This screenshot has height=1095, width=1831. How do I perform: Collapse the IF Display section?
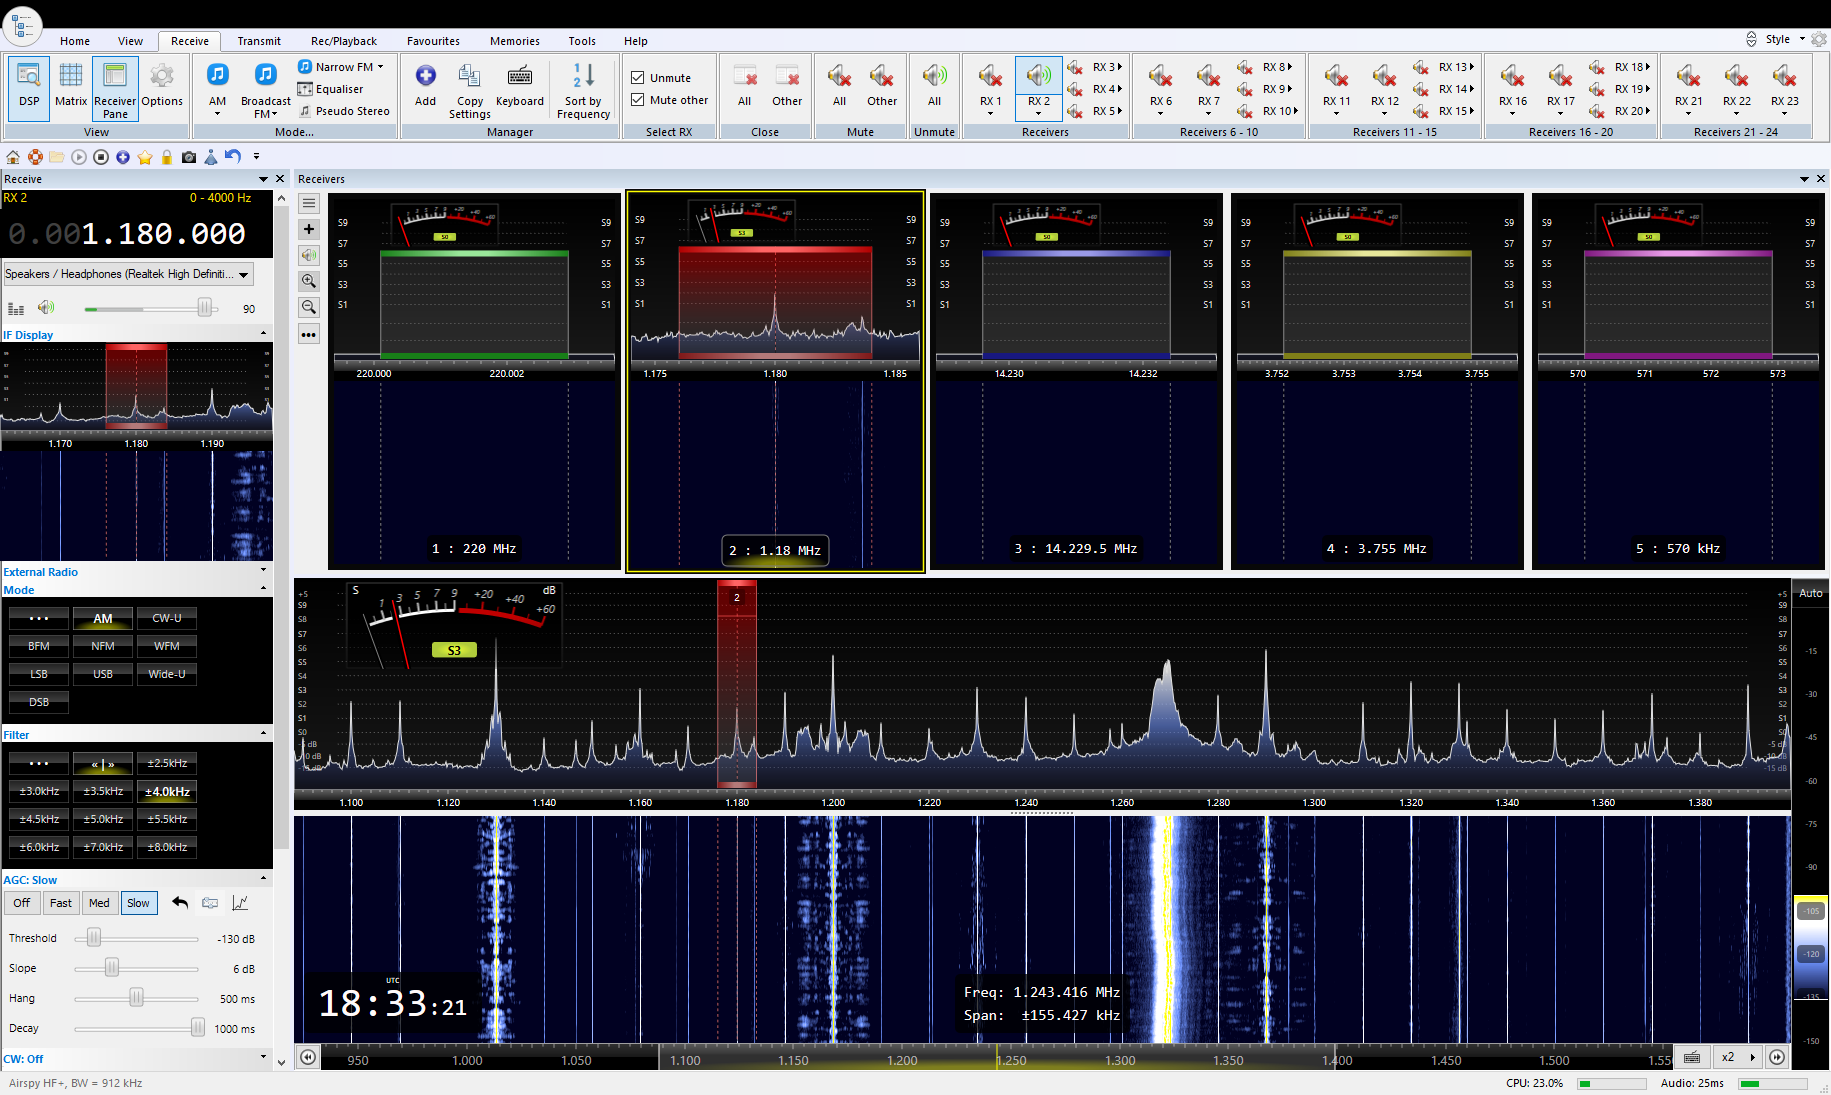click(x=264, y=334)
